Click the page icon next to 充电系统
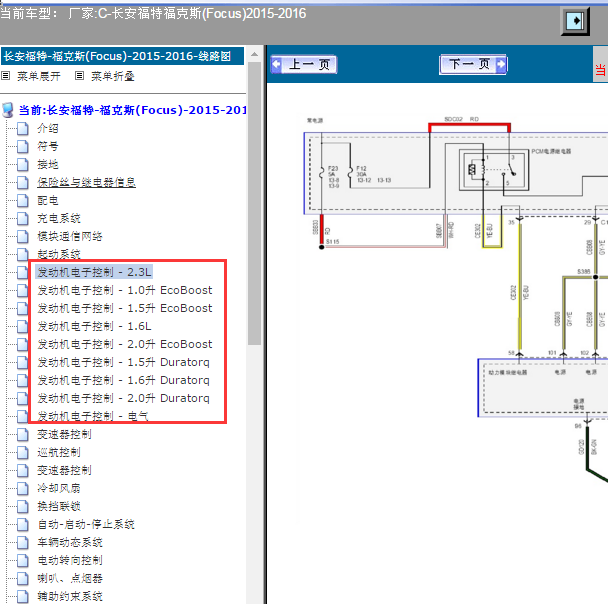This screenshot has width=608, height=604. click(x=23, y=218)
